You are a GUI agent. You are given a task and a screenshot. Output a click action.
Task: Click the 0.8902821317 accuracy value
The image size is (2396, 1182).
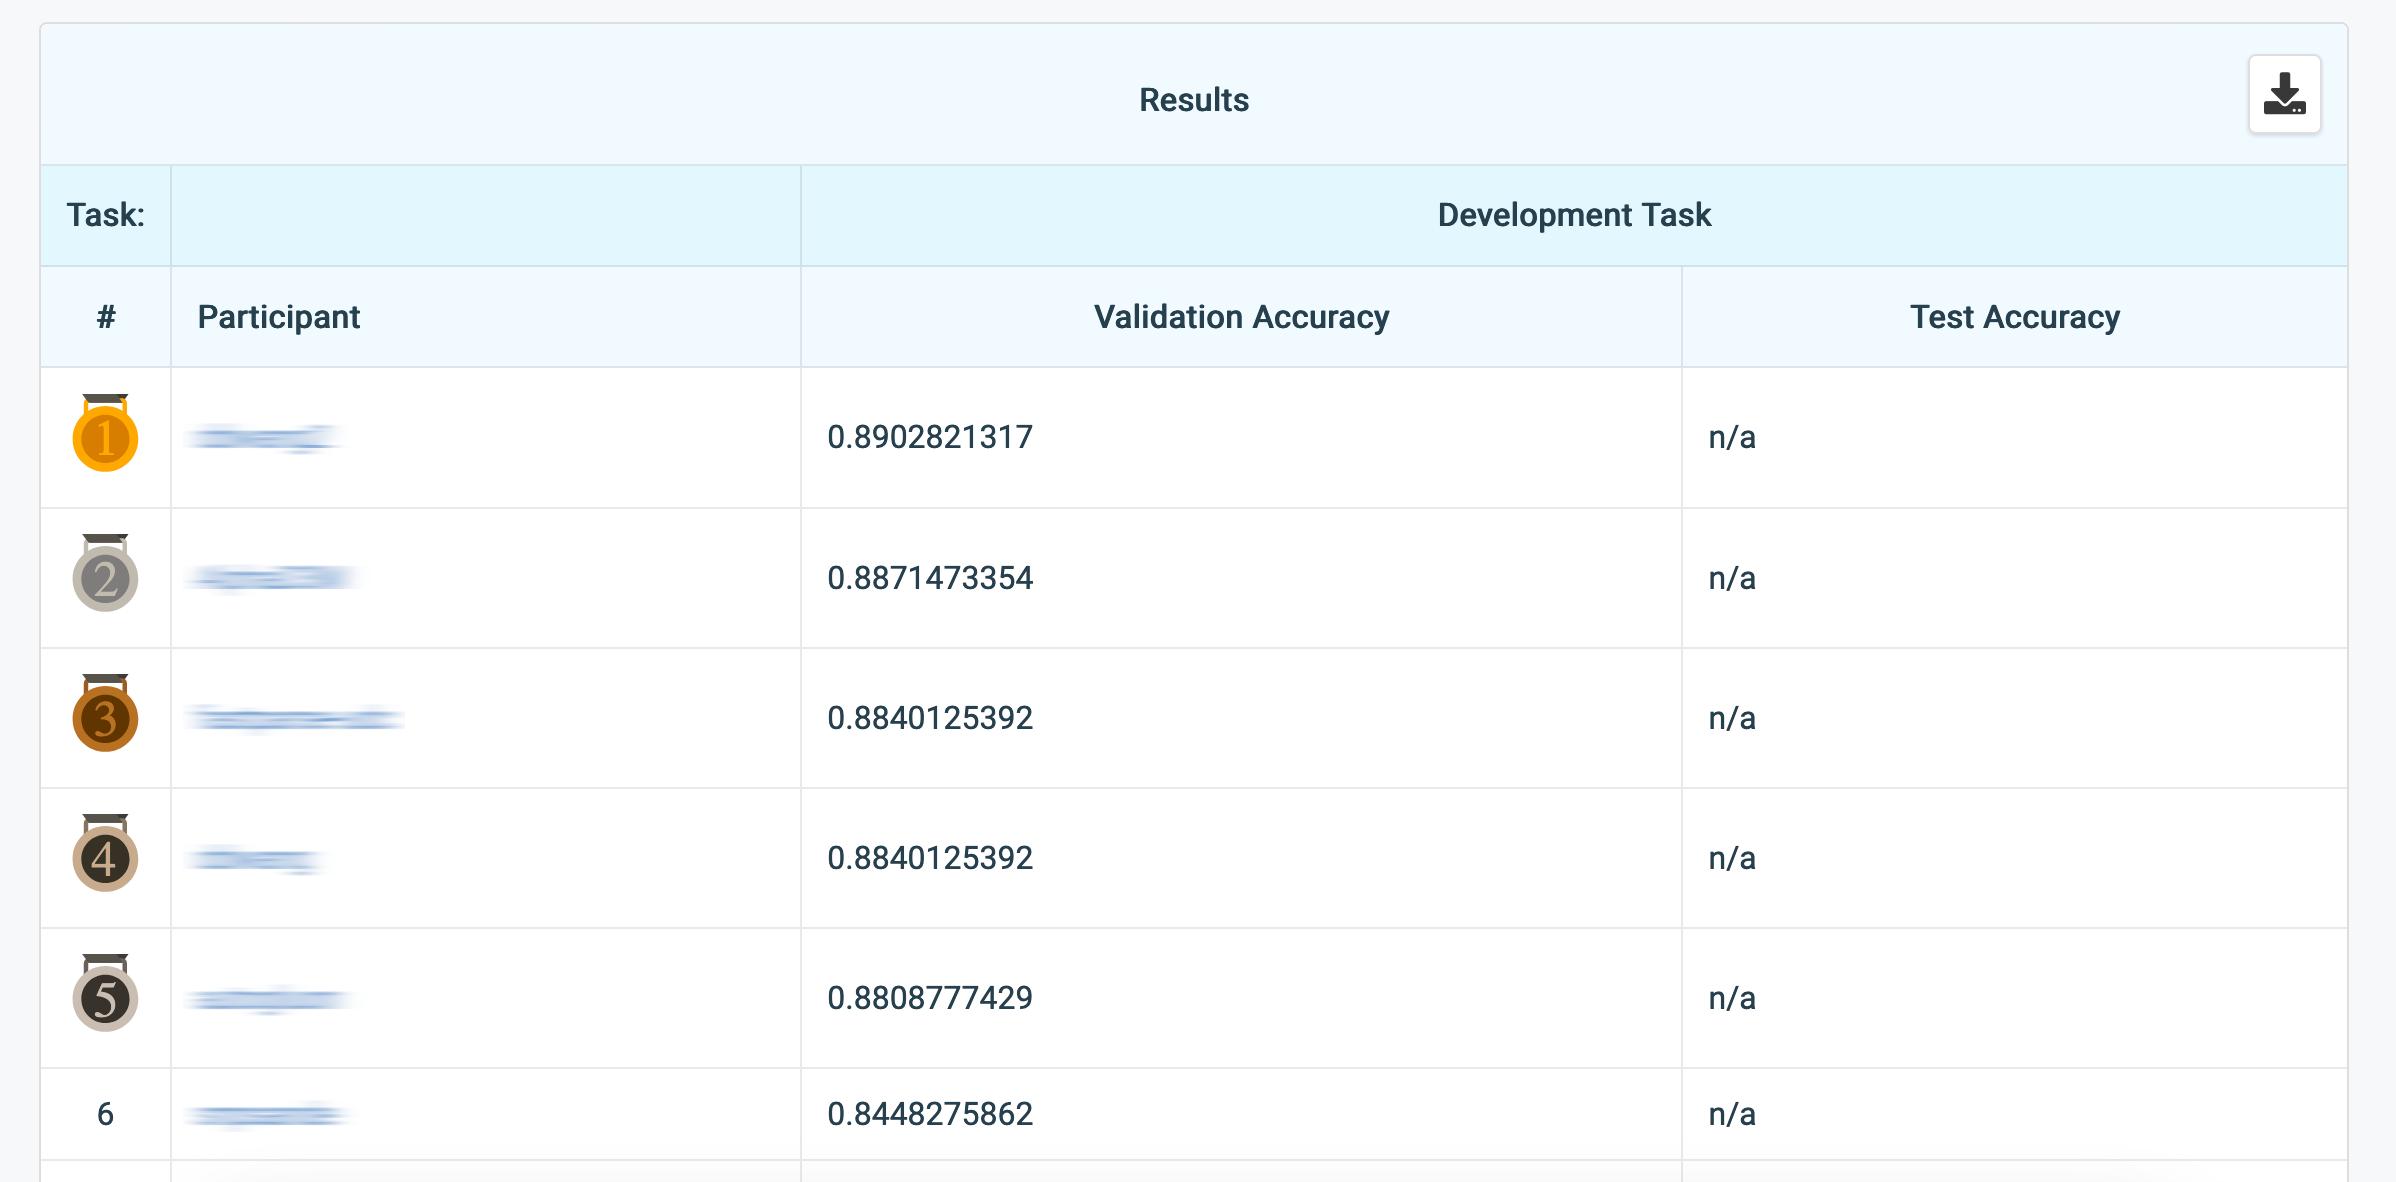[930, 437]
